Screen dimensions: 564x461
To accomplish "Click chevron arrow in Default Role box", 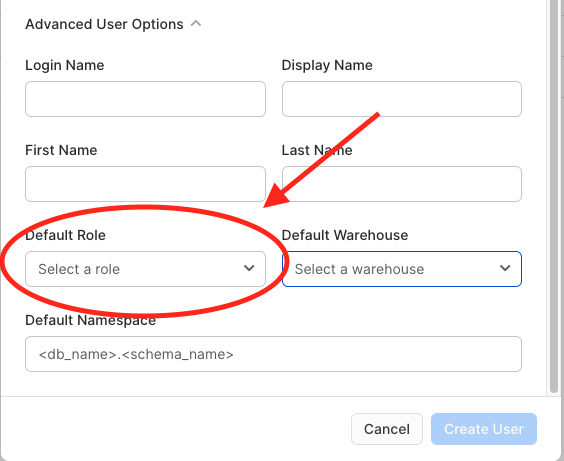I will point(249,268).
